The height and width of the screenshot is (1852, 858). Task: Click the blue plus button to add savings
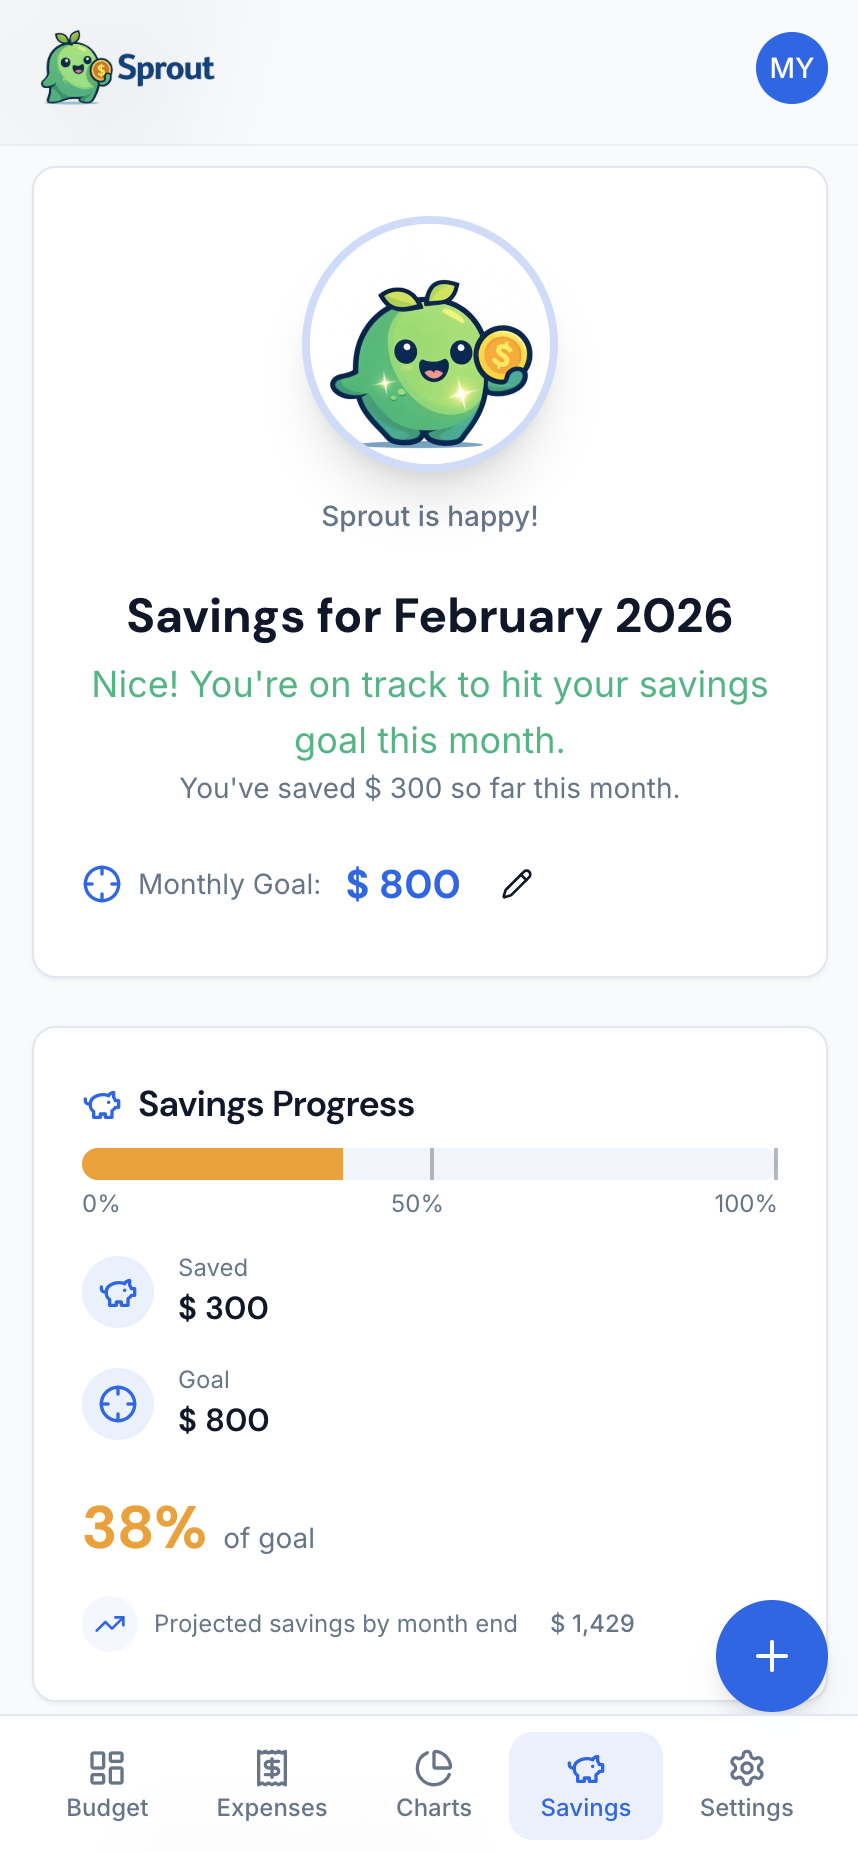(x=771, y=1656)
